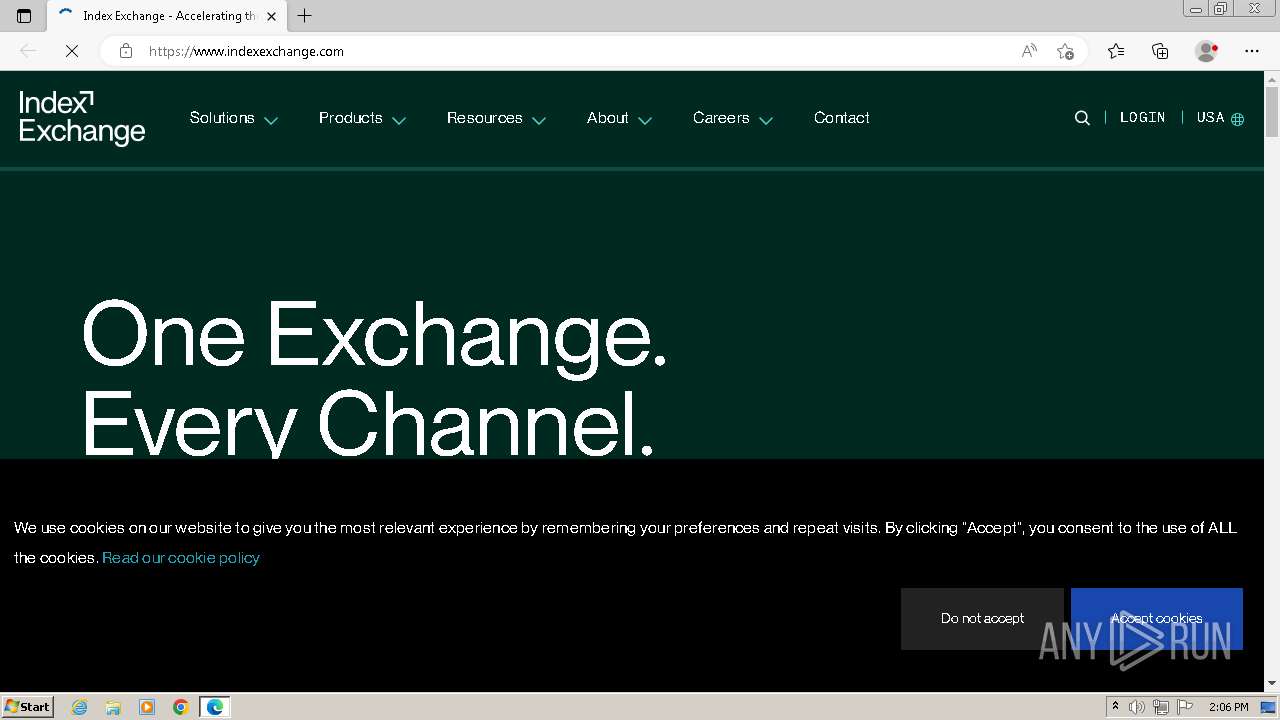
Task: Open volume control in tray
Action: tap(1137, 707)
